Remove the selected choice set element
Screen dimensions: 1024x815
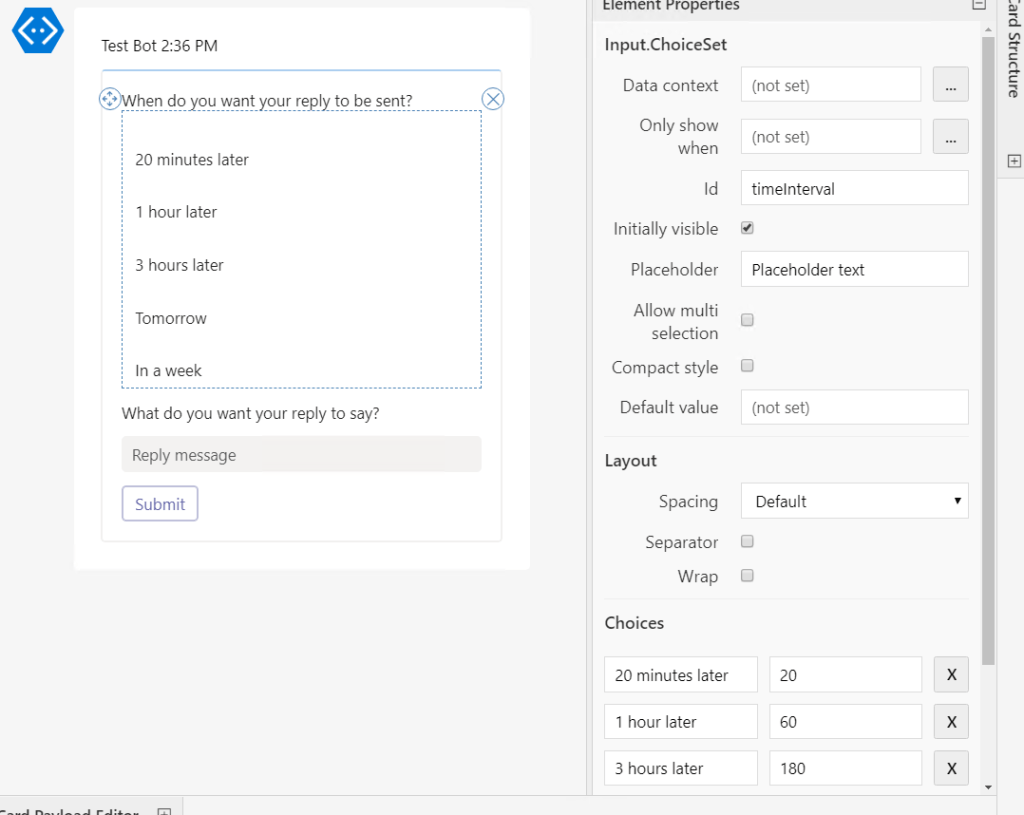493,98
